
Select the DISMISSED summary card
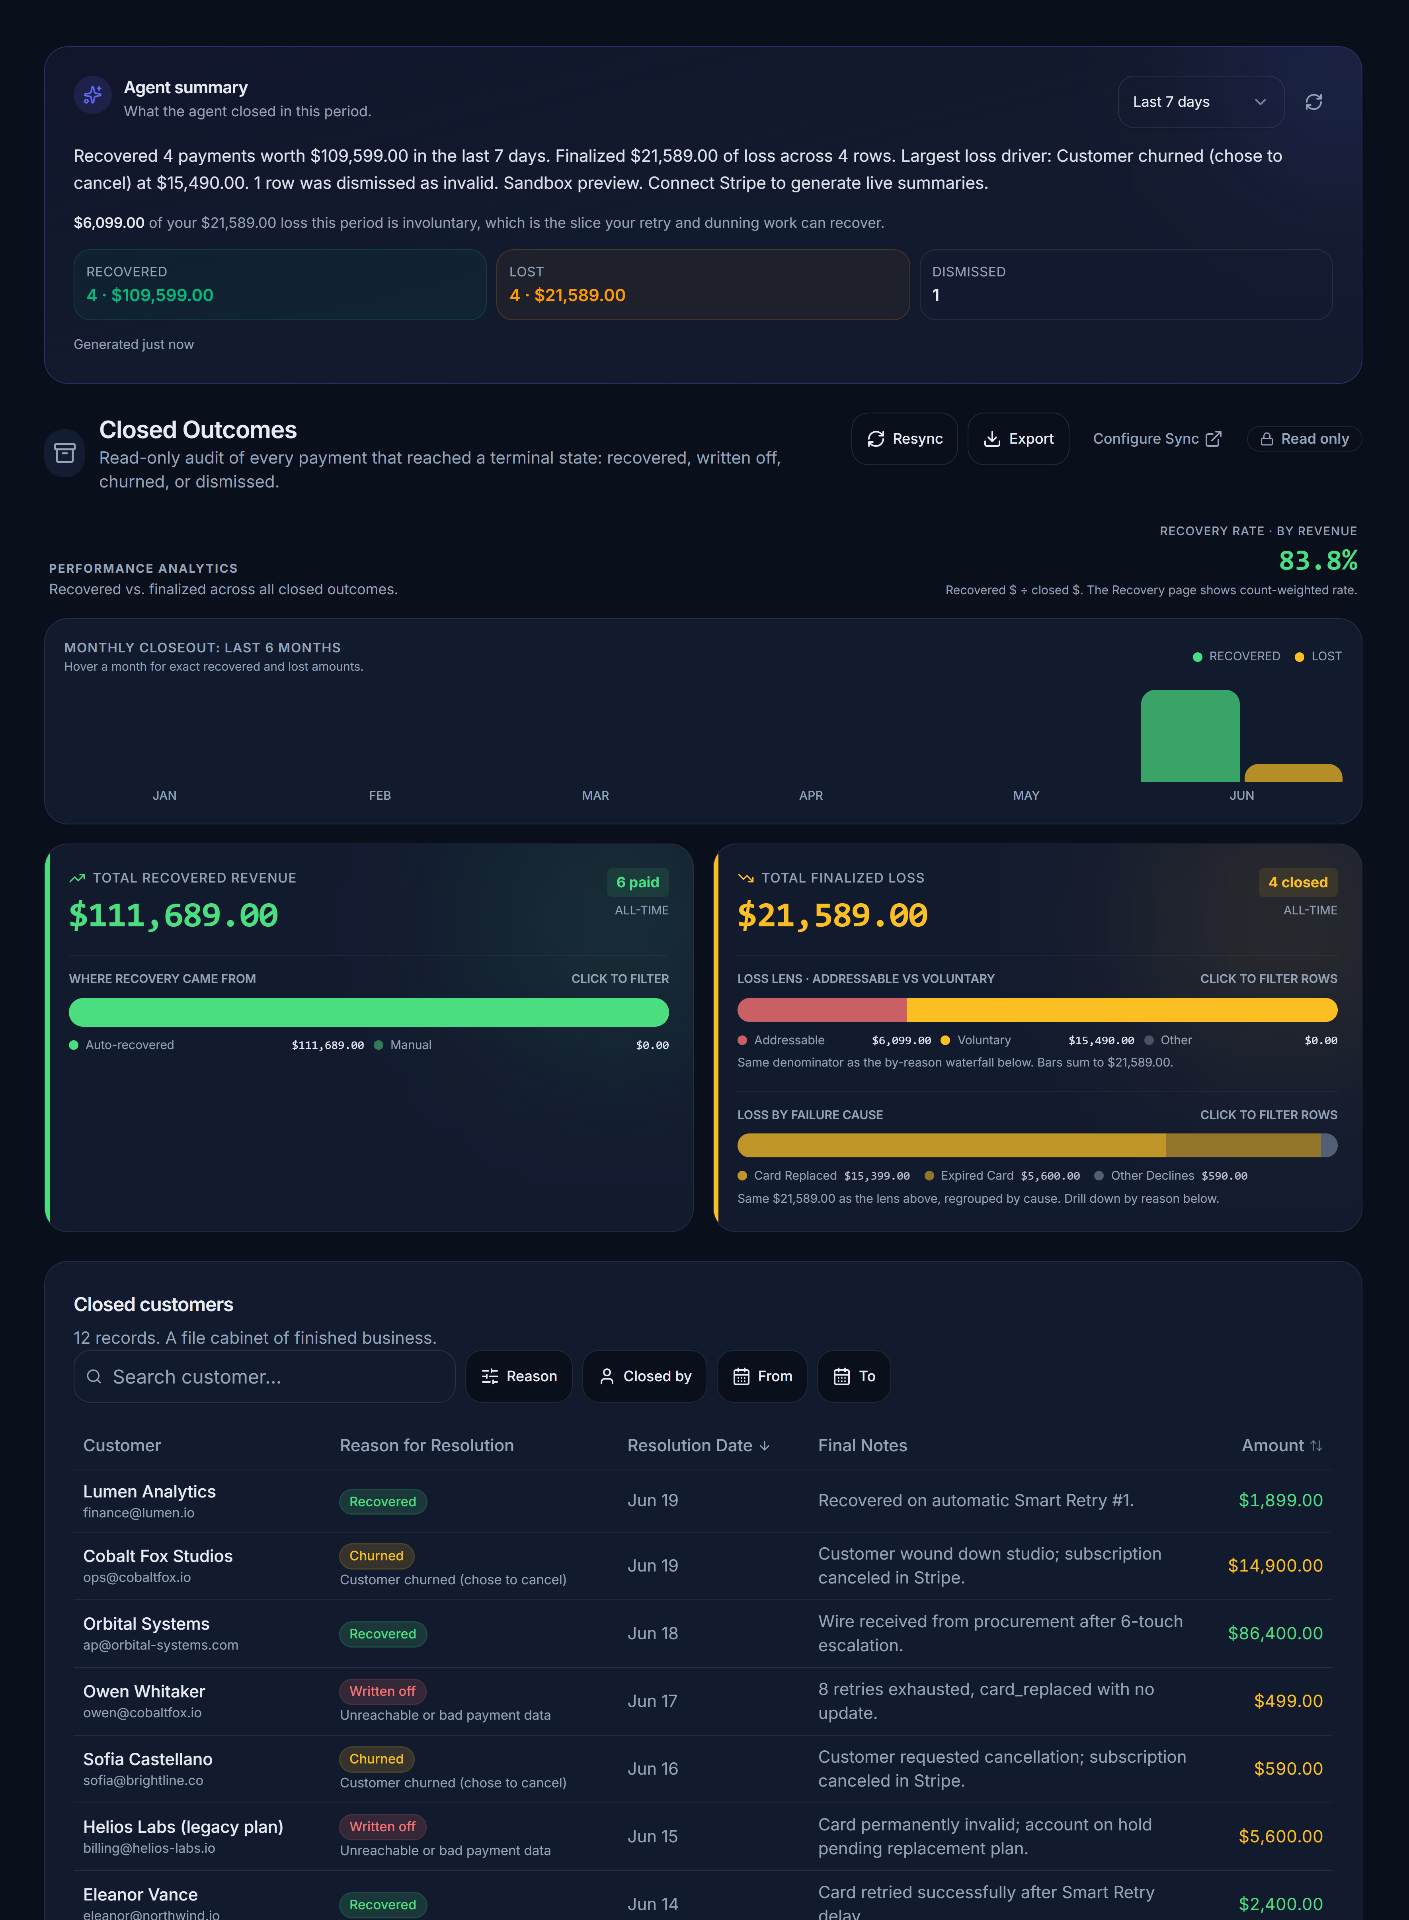1126,285
